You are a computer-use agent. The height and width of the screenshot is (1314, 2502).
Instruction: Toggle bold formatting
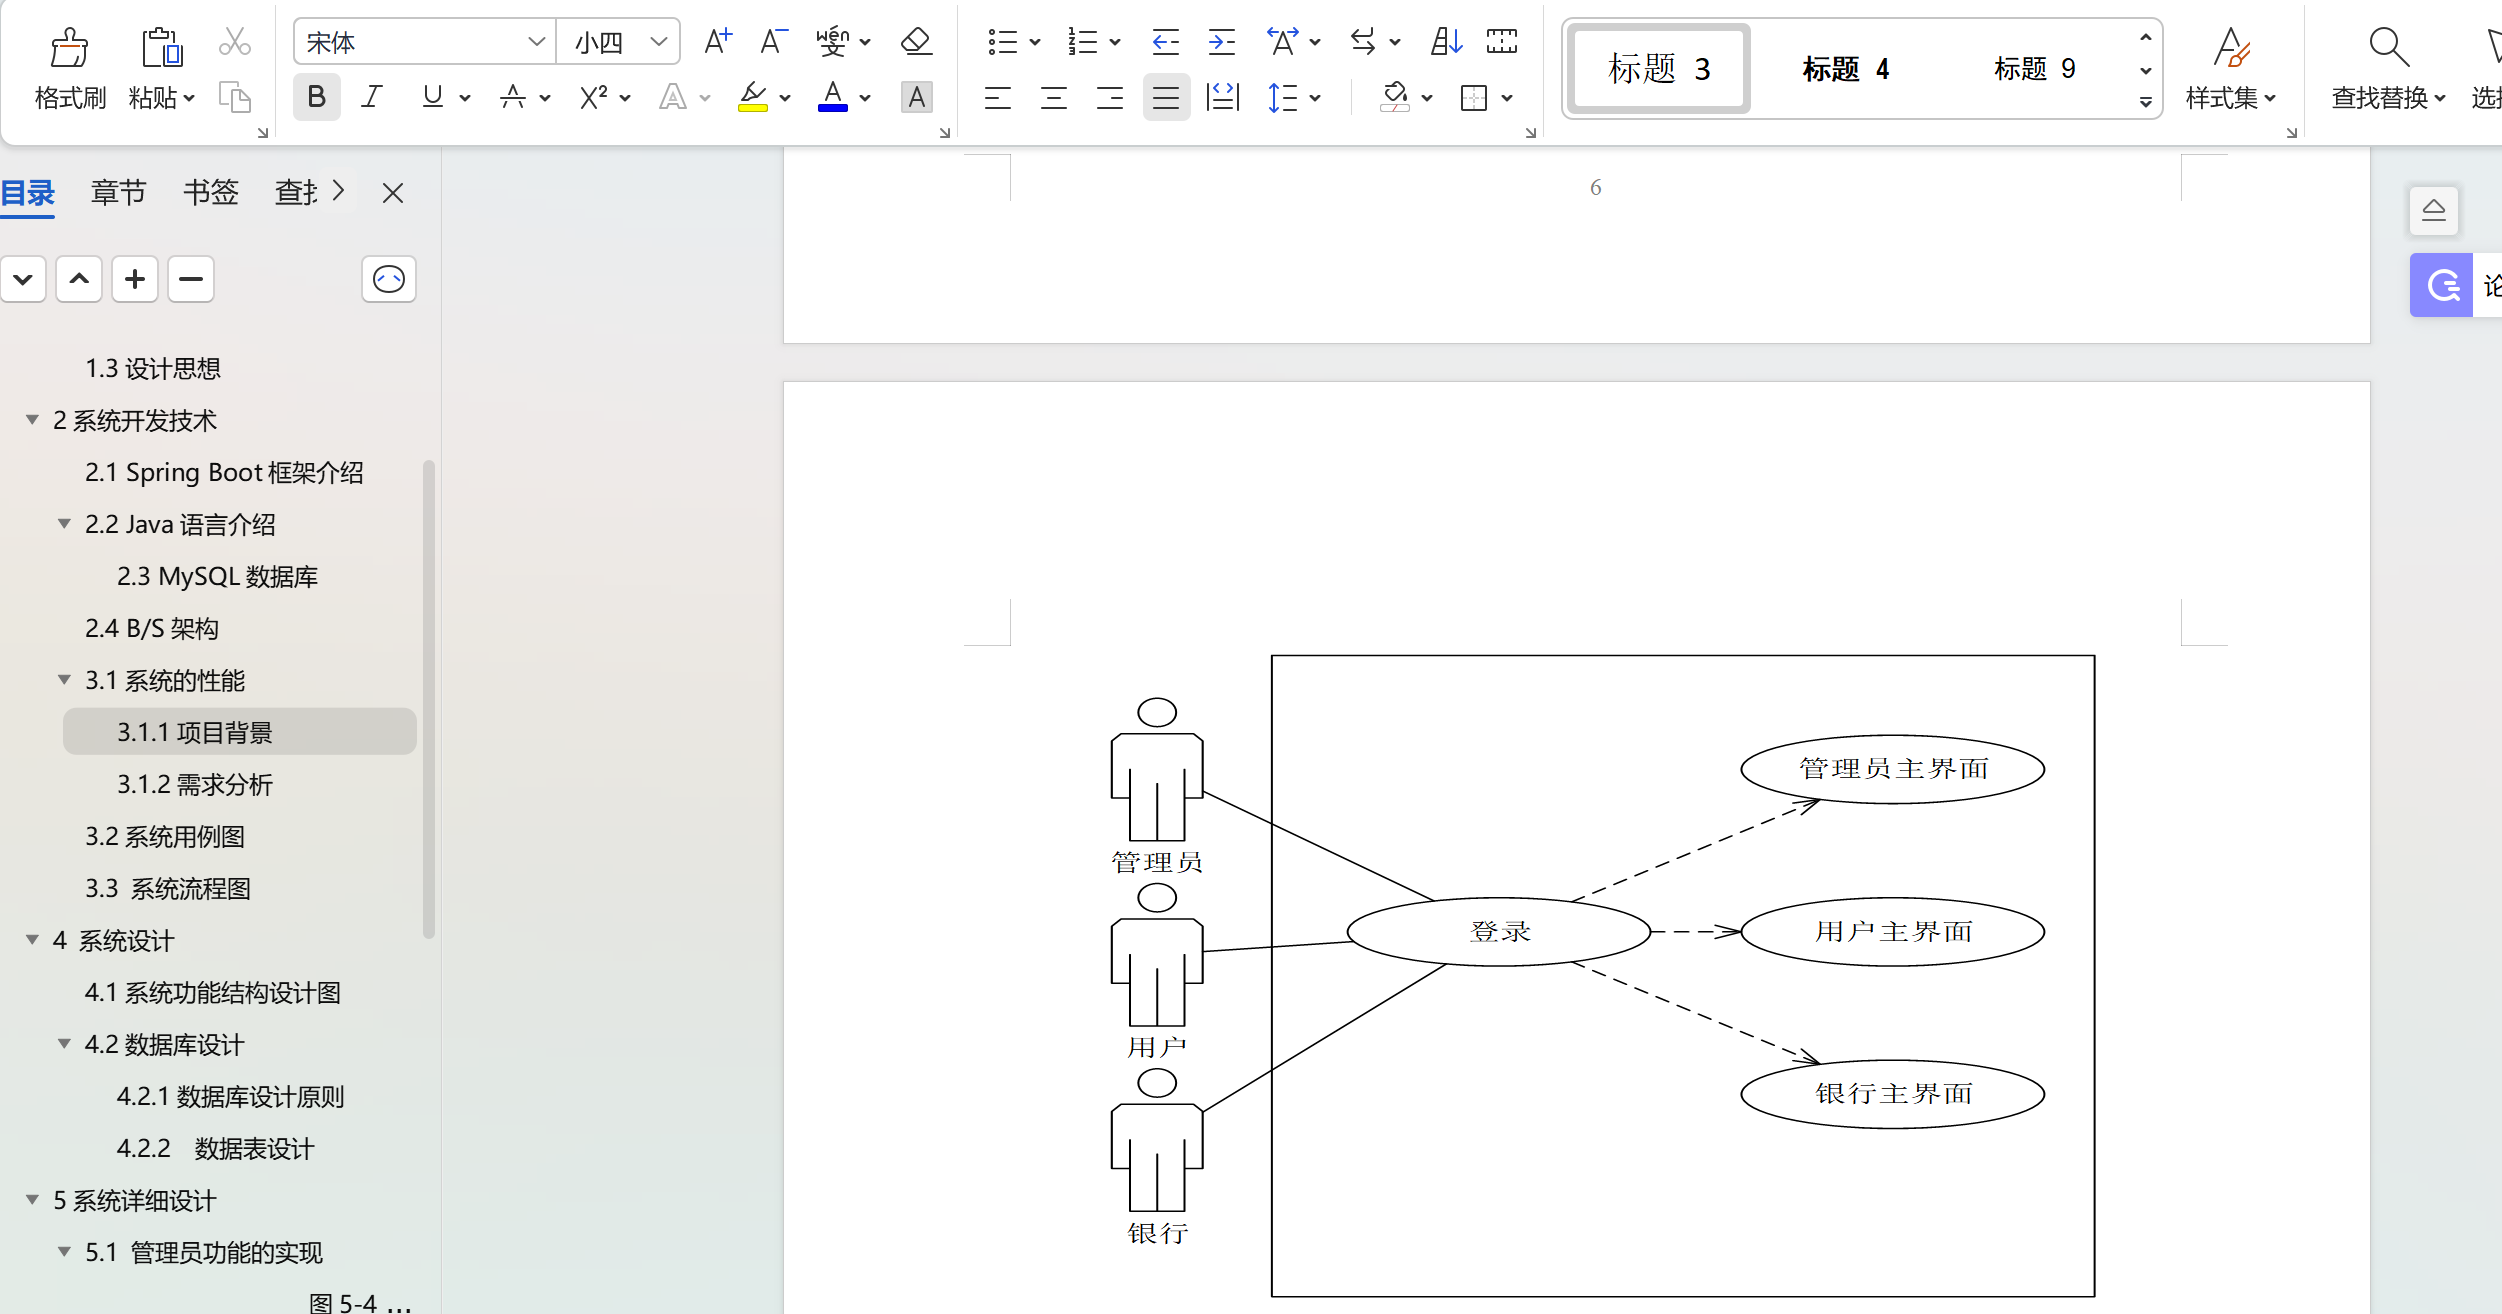tap(316, 98)
